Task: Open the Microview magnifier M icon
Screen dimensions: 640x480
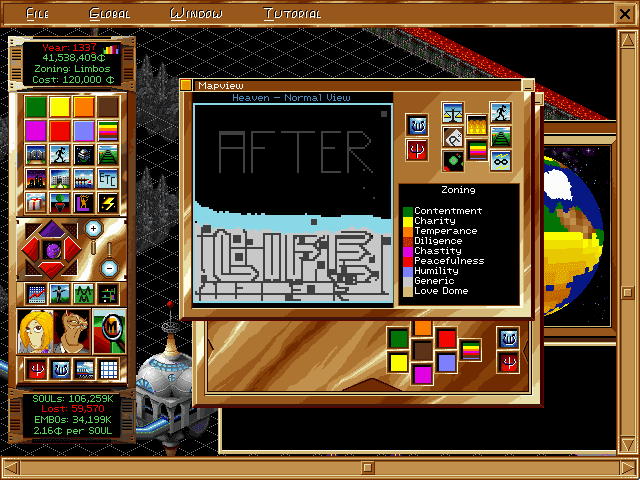Action: tap(109, 331)
